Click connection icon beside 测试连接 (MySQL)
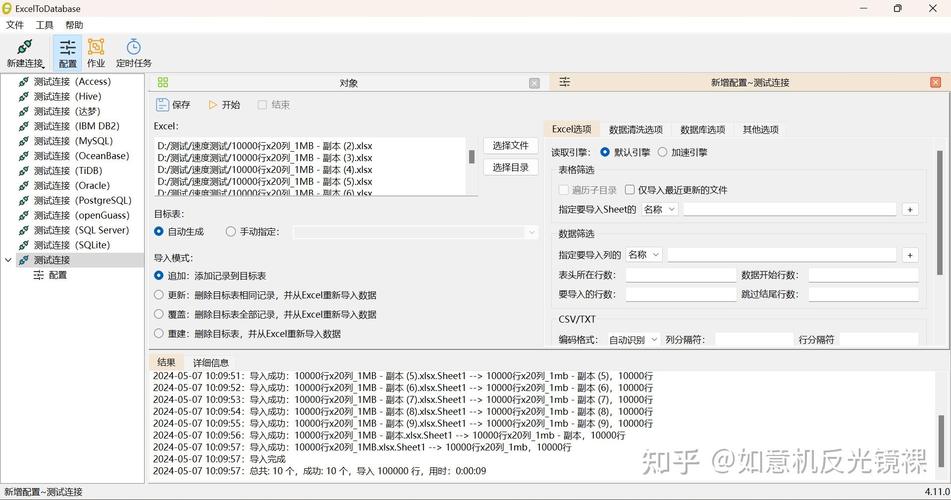 tap(24, 141)
